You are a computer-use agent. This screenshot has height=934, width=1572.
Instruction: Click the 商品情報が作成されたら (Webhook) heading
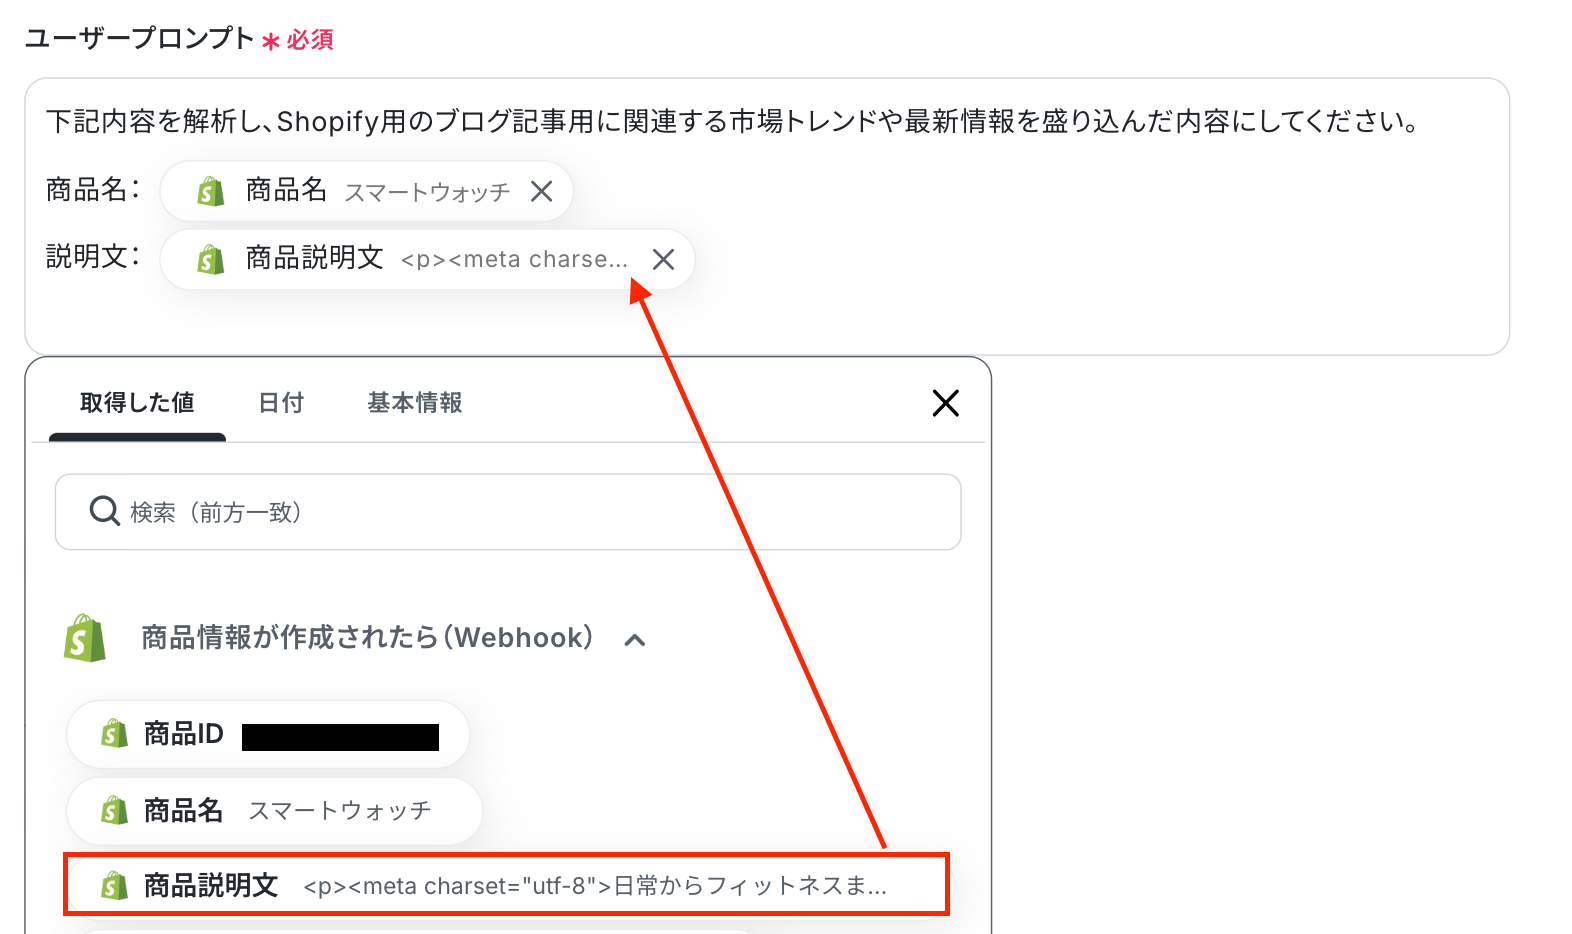367,638
